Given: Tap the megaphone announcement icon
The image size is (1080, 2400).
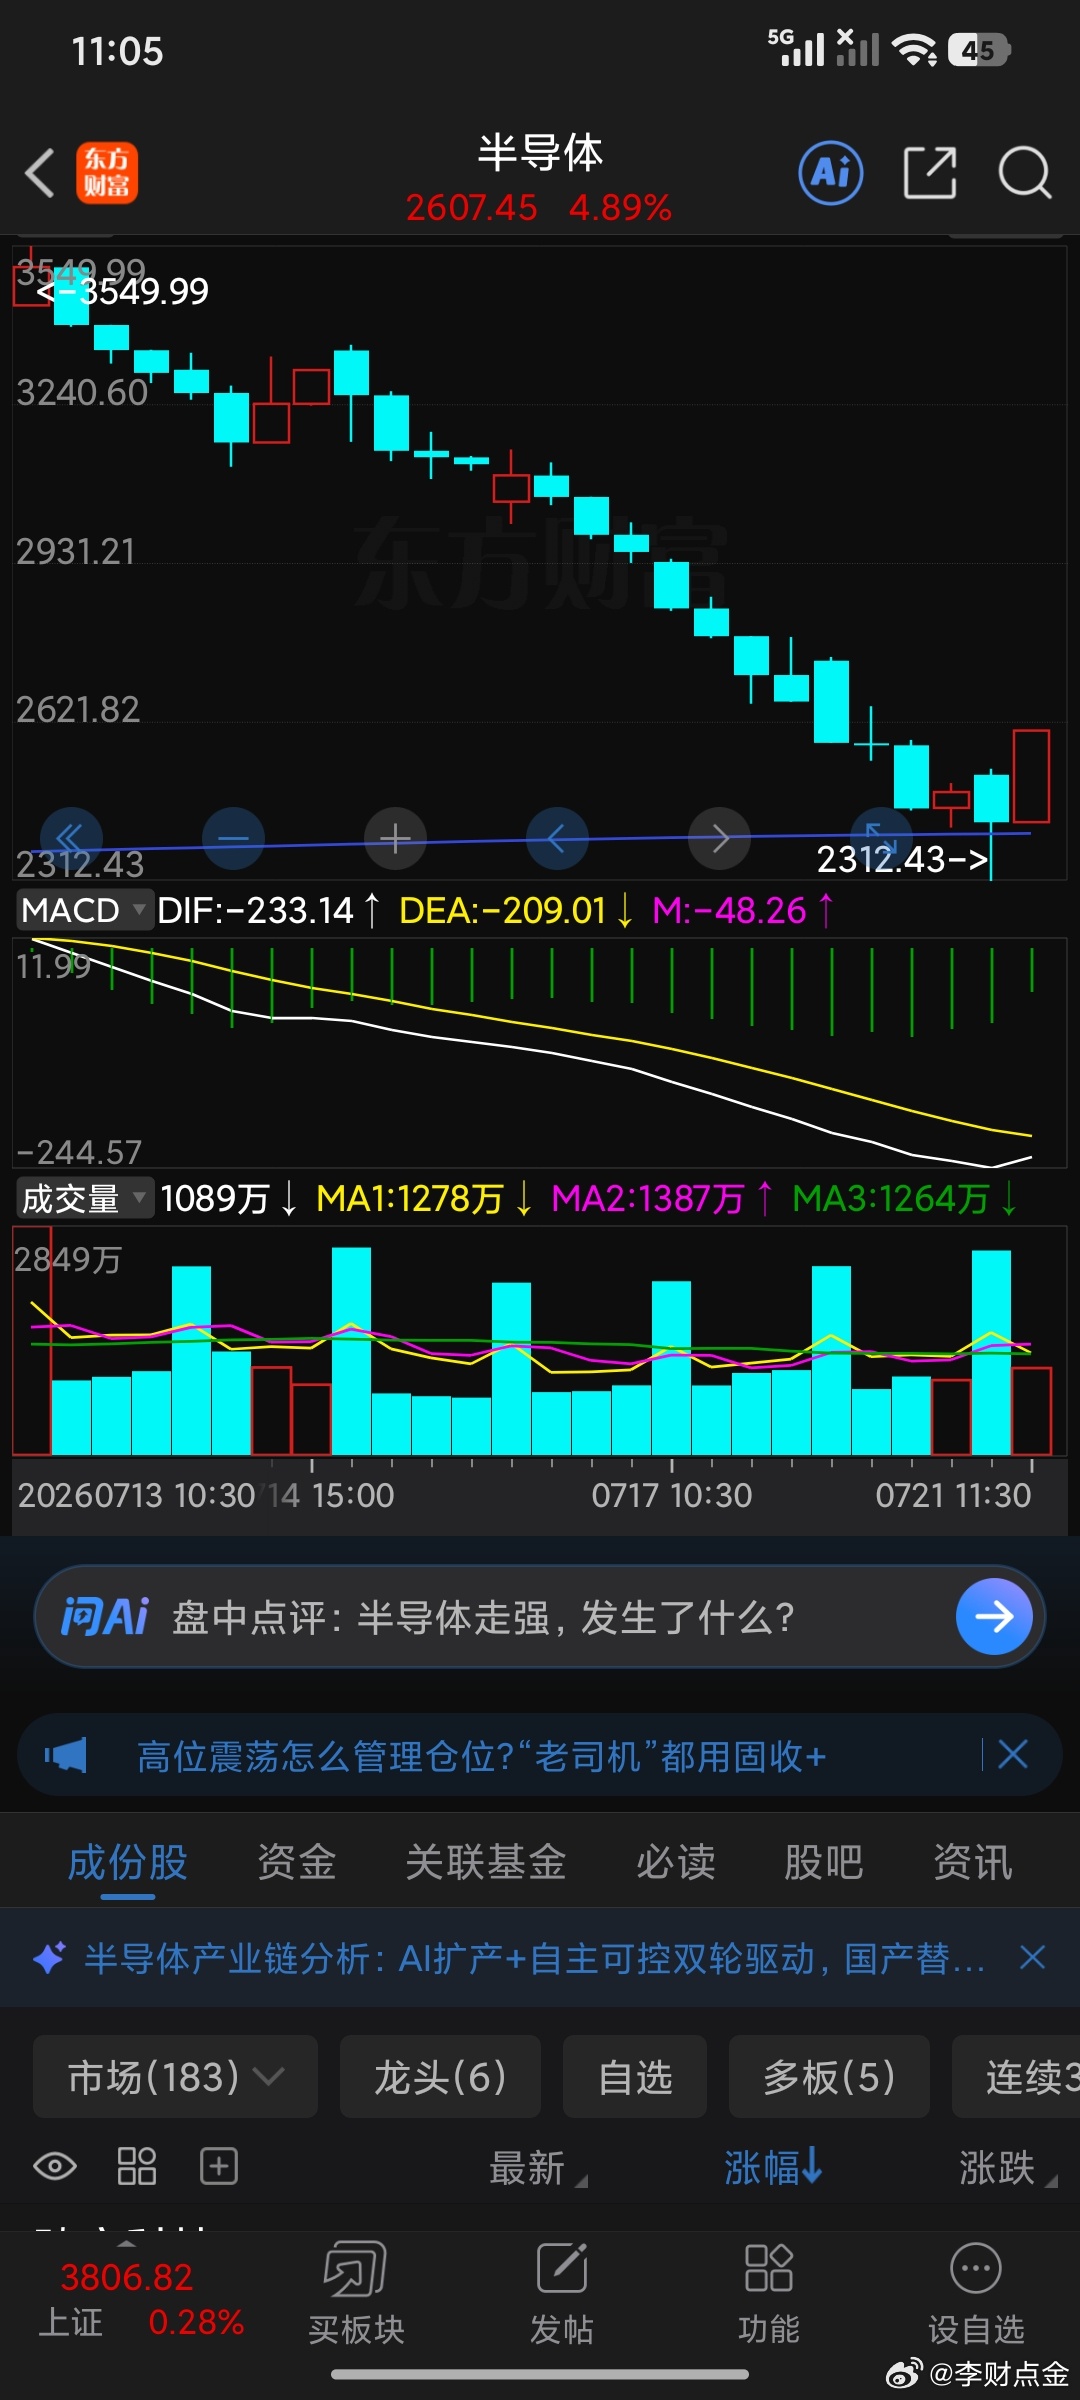Looking at the screenshot, I should [66, 1755].
